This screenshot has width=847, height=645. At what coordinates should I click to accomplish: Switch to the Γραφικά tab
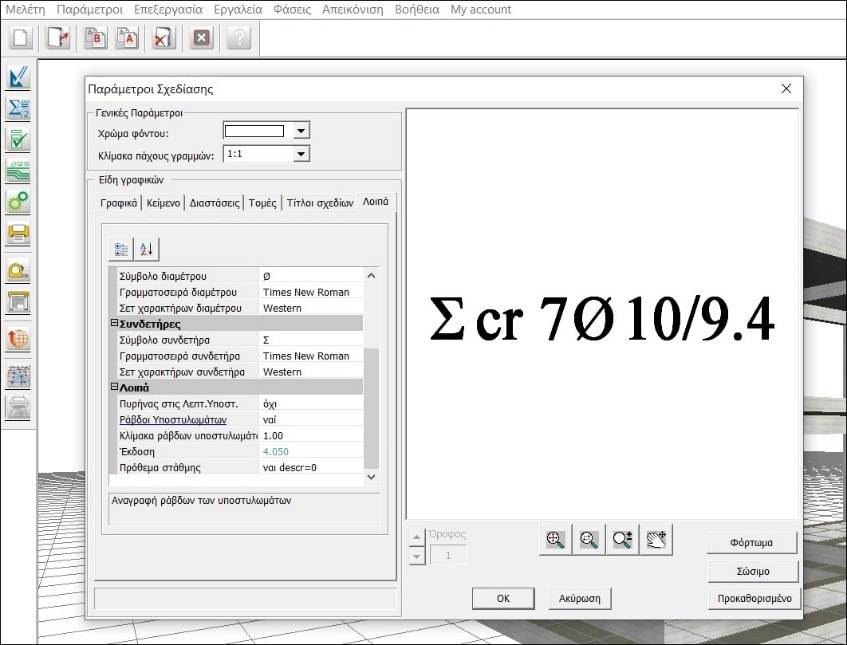pyautogui.click(x=119, y=203)
